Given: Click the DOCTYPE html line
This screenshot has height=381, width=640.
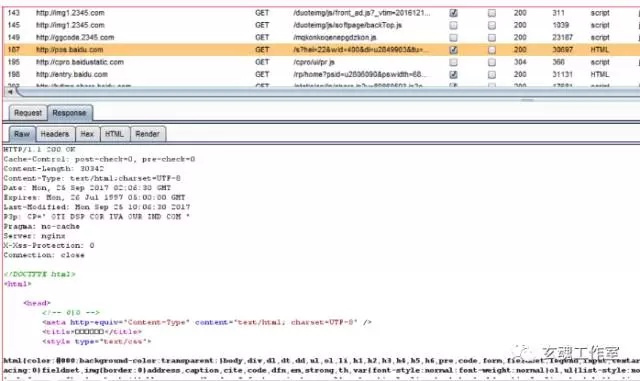Looking at the screenshot, I should (40, 274).
